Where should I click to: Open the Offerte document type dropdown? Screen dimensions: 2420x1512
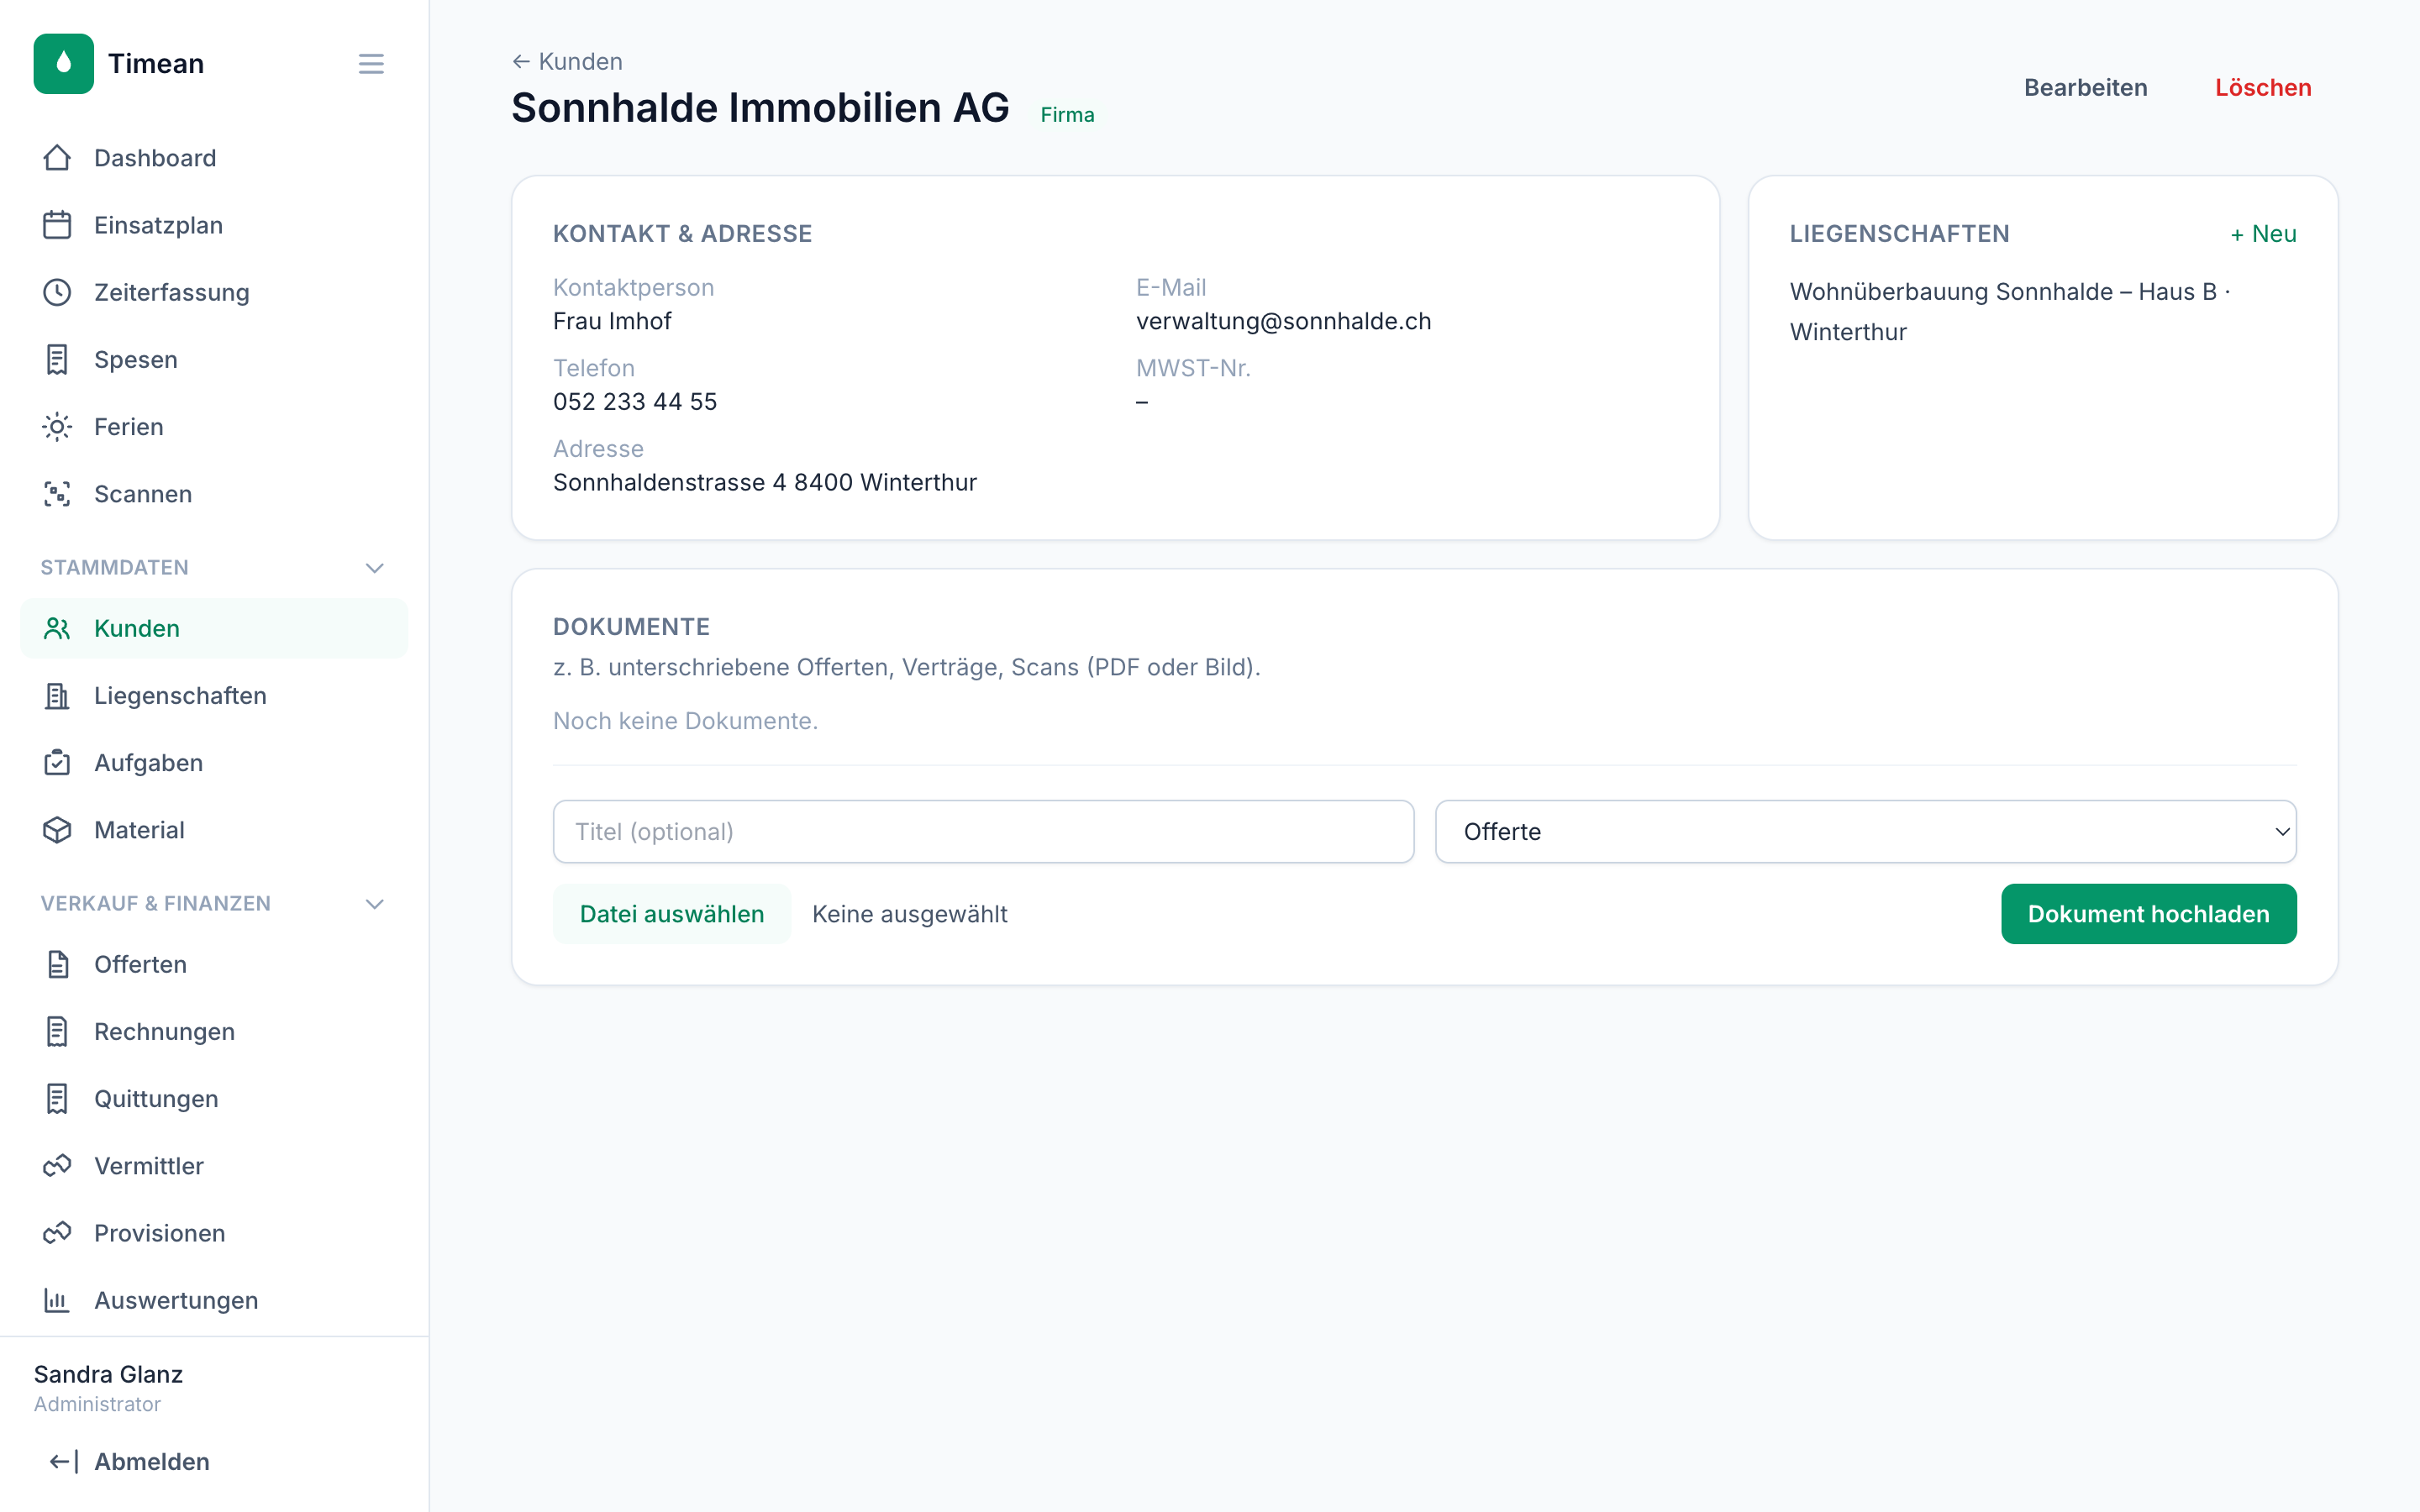point(1865,832)
